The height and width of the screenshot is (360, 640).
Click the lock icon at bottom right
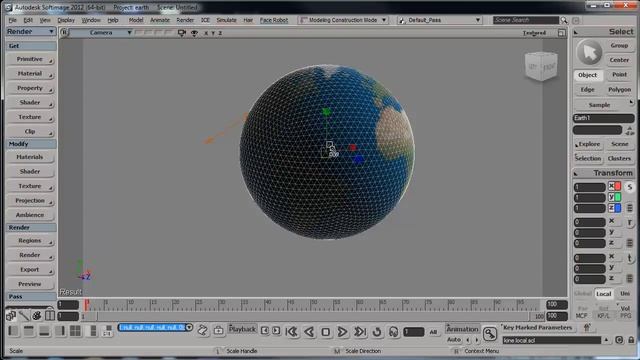[x=631, y=340]
